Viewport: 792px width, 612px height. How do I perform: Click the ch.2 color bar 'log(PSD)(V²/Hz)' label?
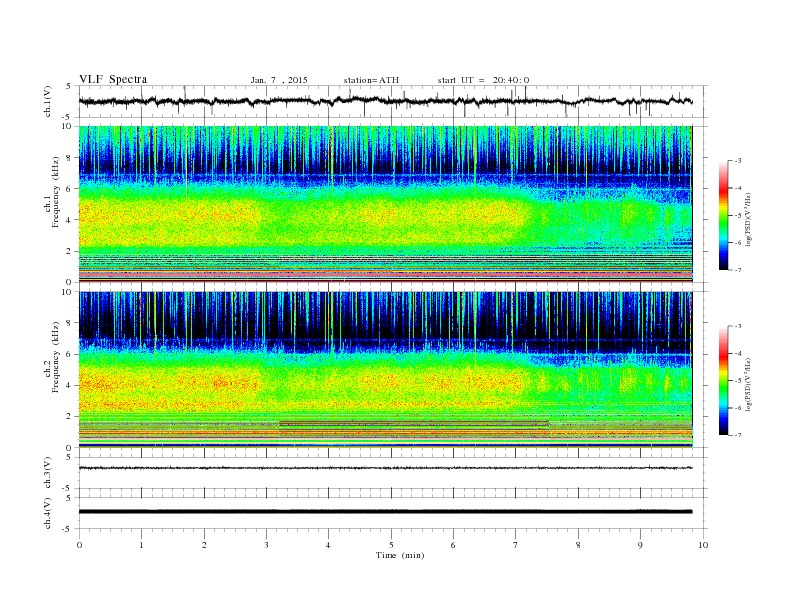pos(749,384)
